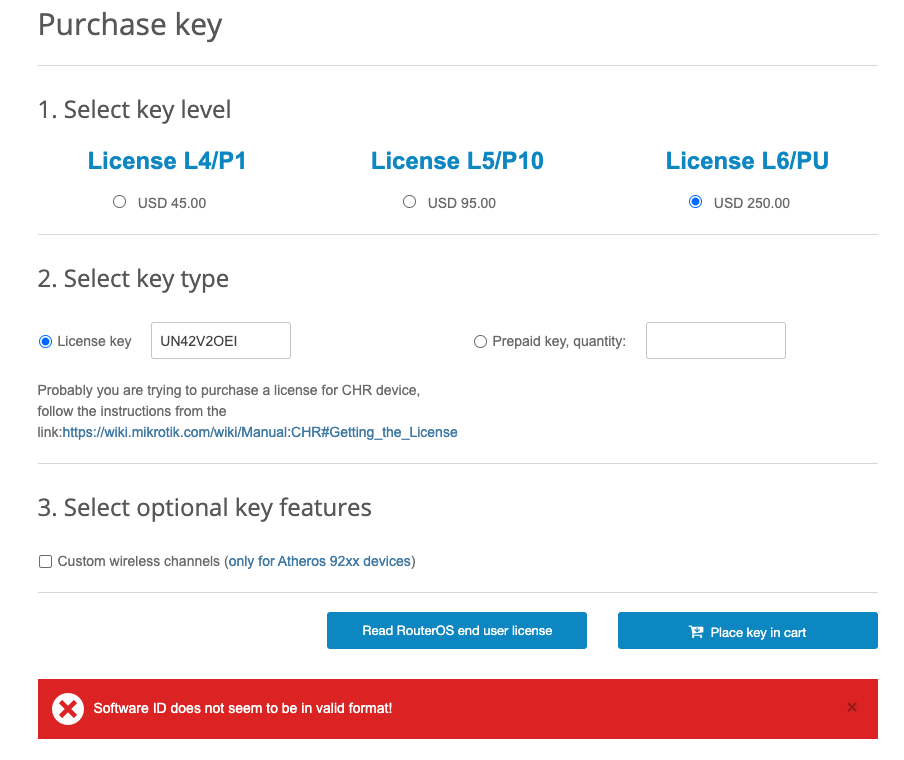Screen dimensions: 904x760
Task: Click the Purchase key page heading
Action: coord(130,25)
